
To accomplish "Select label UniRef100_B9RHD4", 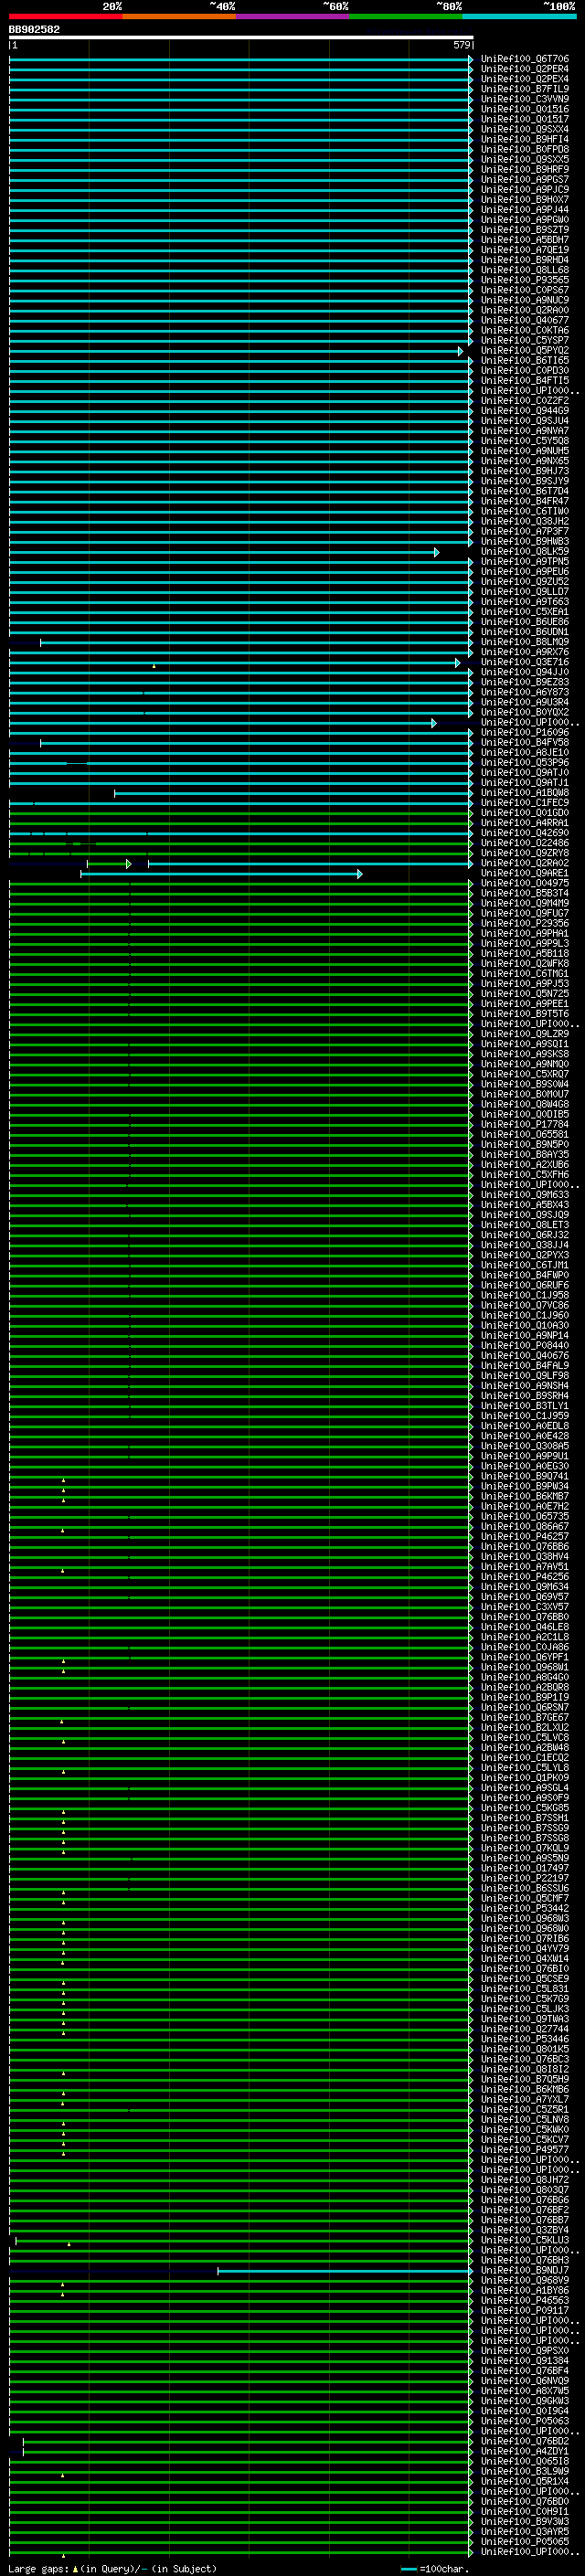I will [x=525, y=260].
